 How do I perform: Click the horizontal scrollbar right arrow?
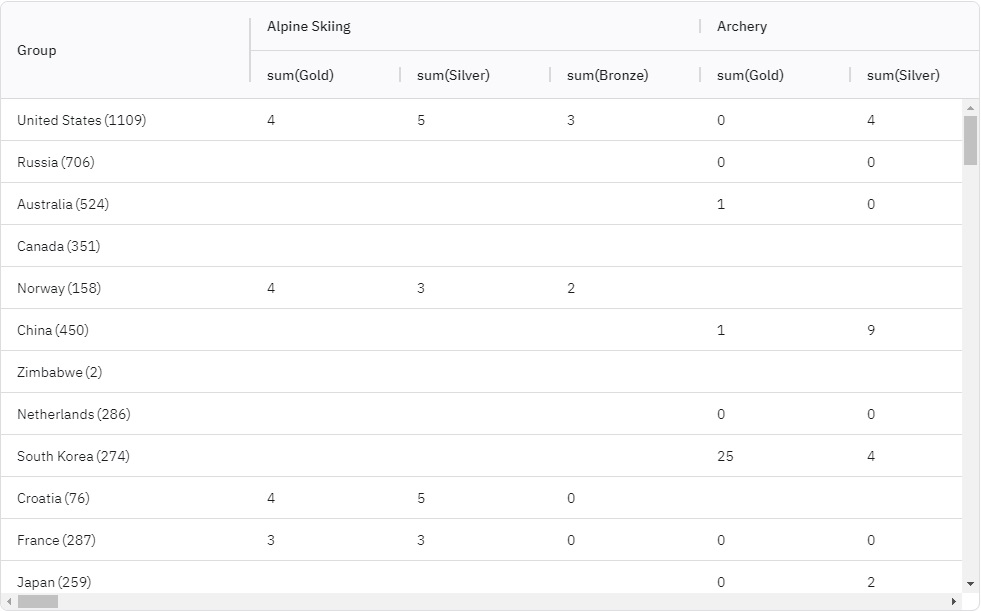(953, 602)
